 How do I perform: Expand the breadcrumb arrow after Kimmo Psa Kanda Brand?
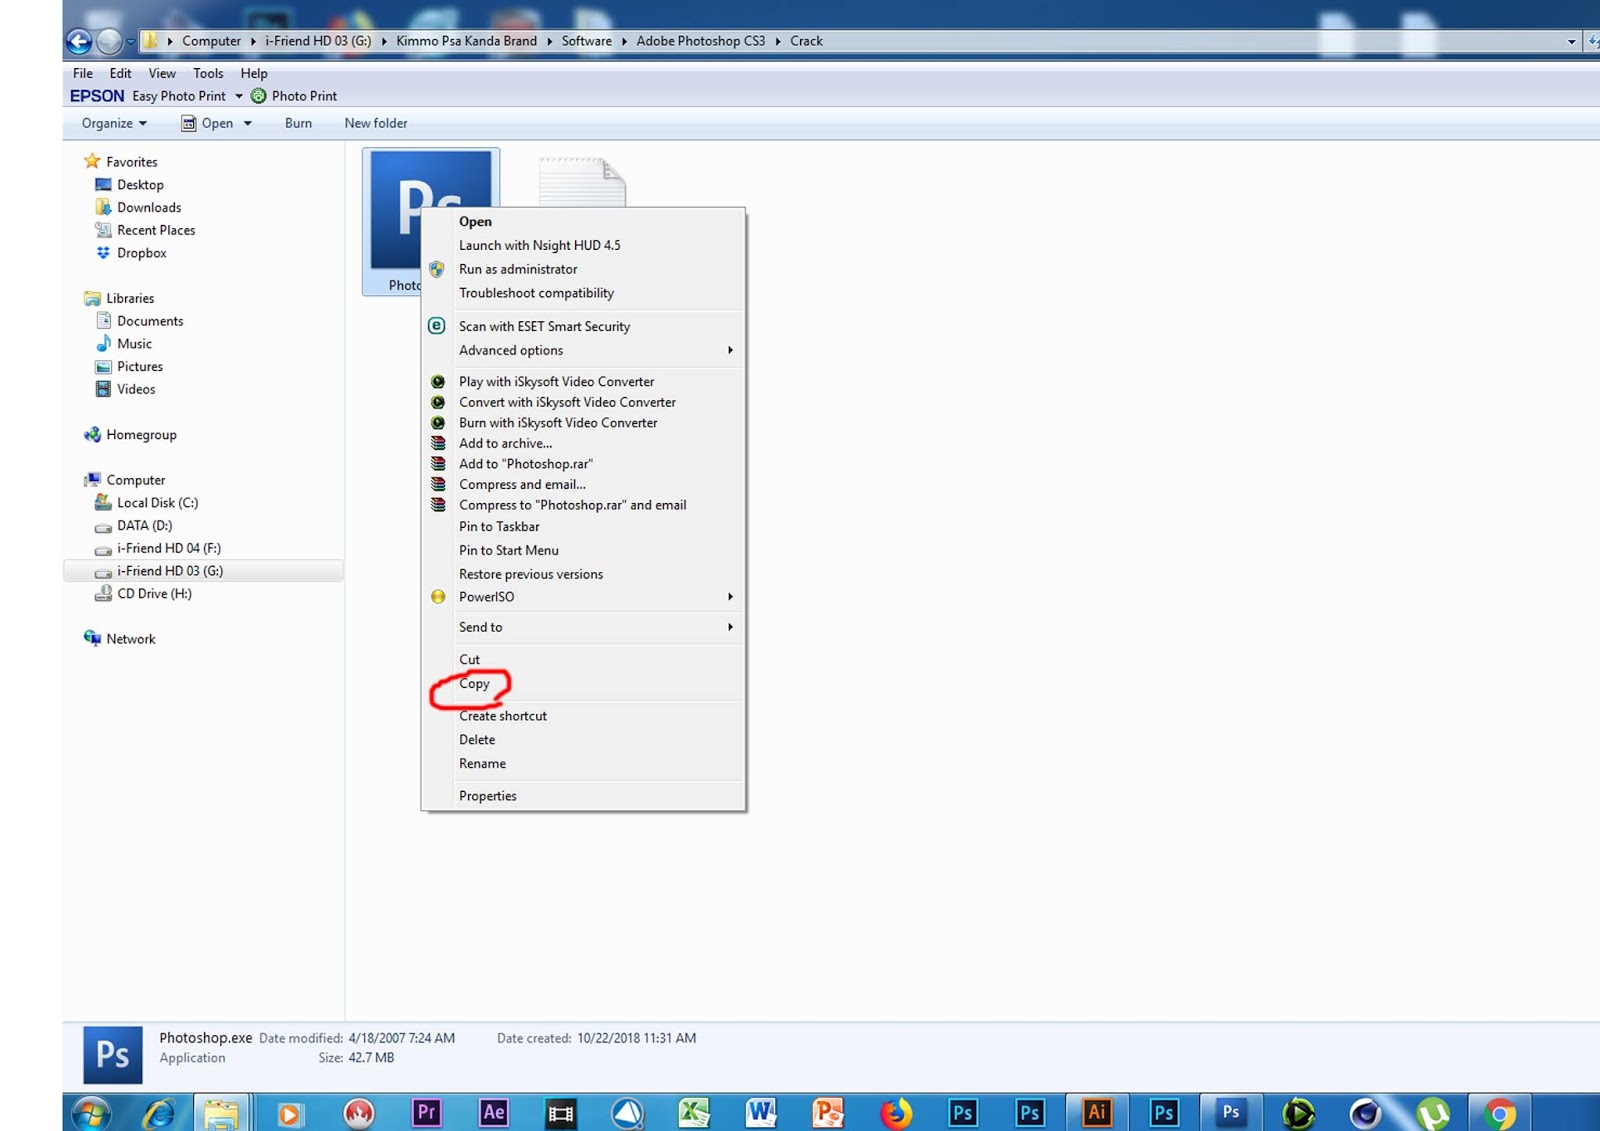coord(549,41)
